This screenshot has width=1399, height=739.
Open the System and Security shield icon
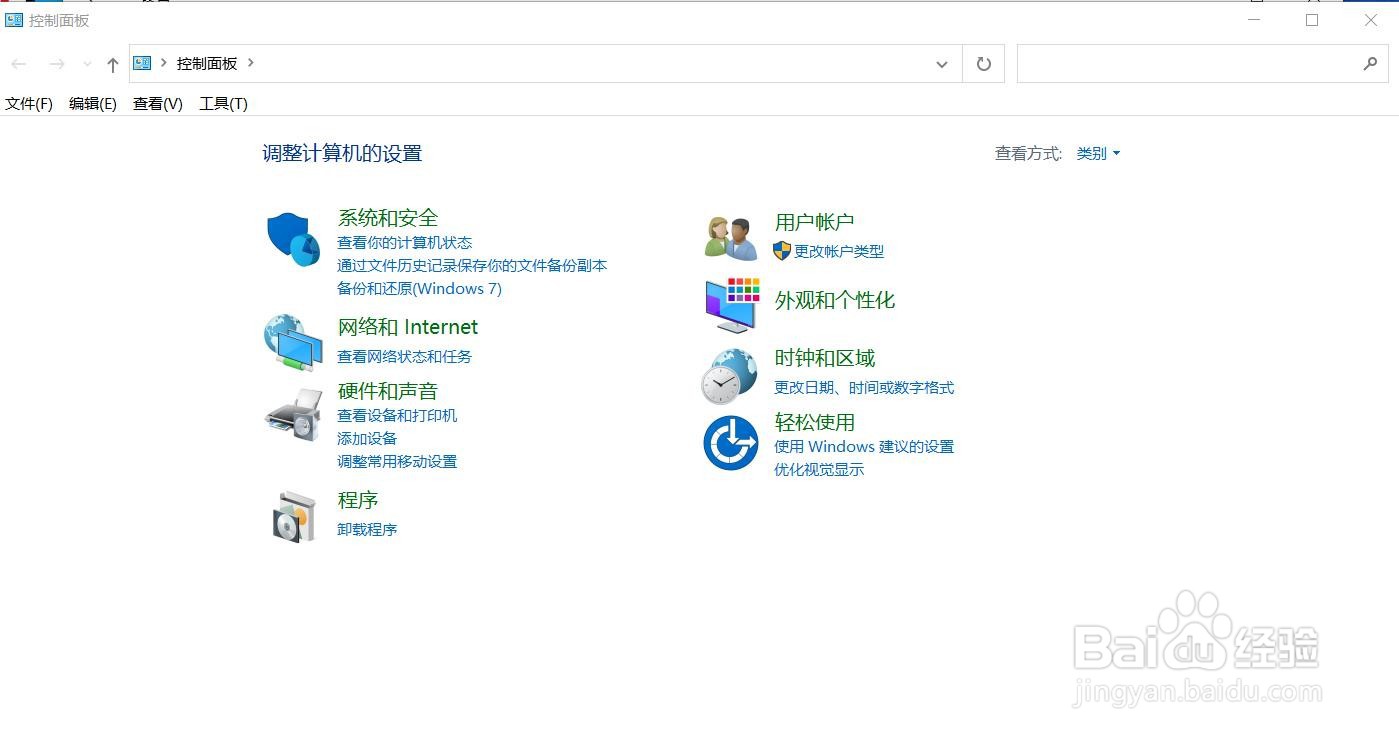pyautogui.click(x=293, y=240)
